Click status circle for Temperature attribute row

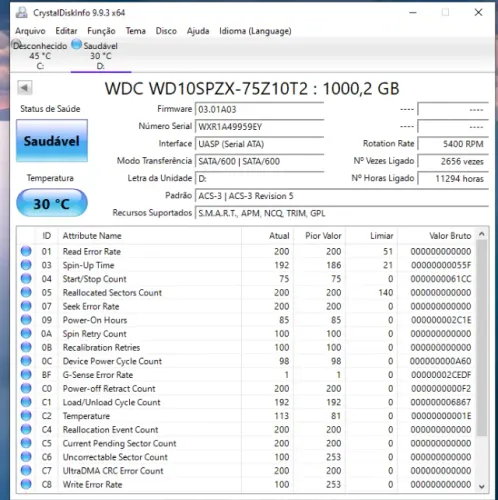click(x=26, y=416)
